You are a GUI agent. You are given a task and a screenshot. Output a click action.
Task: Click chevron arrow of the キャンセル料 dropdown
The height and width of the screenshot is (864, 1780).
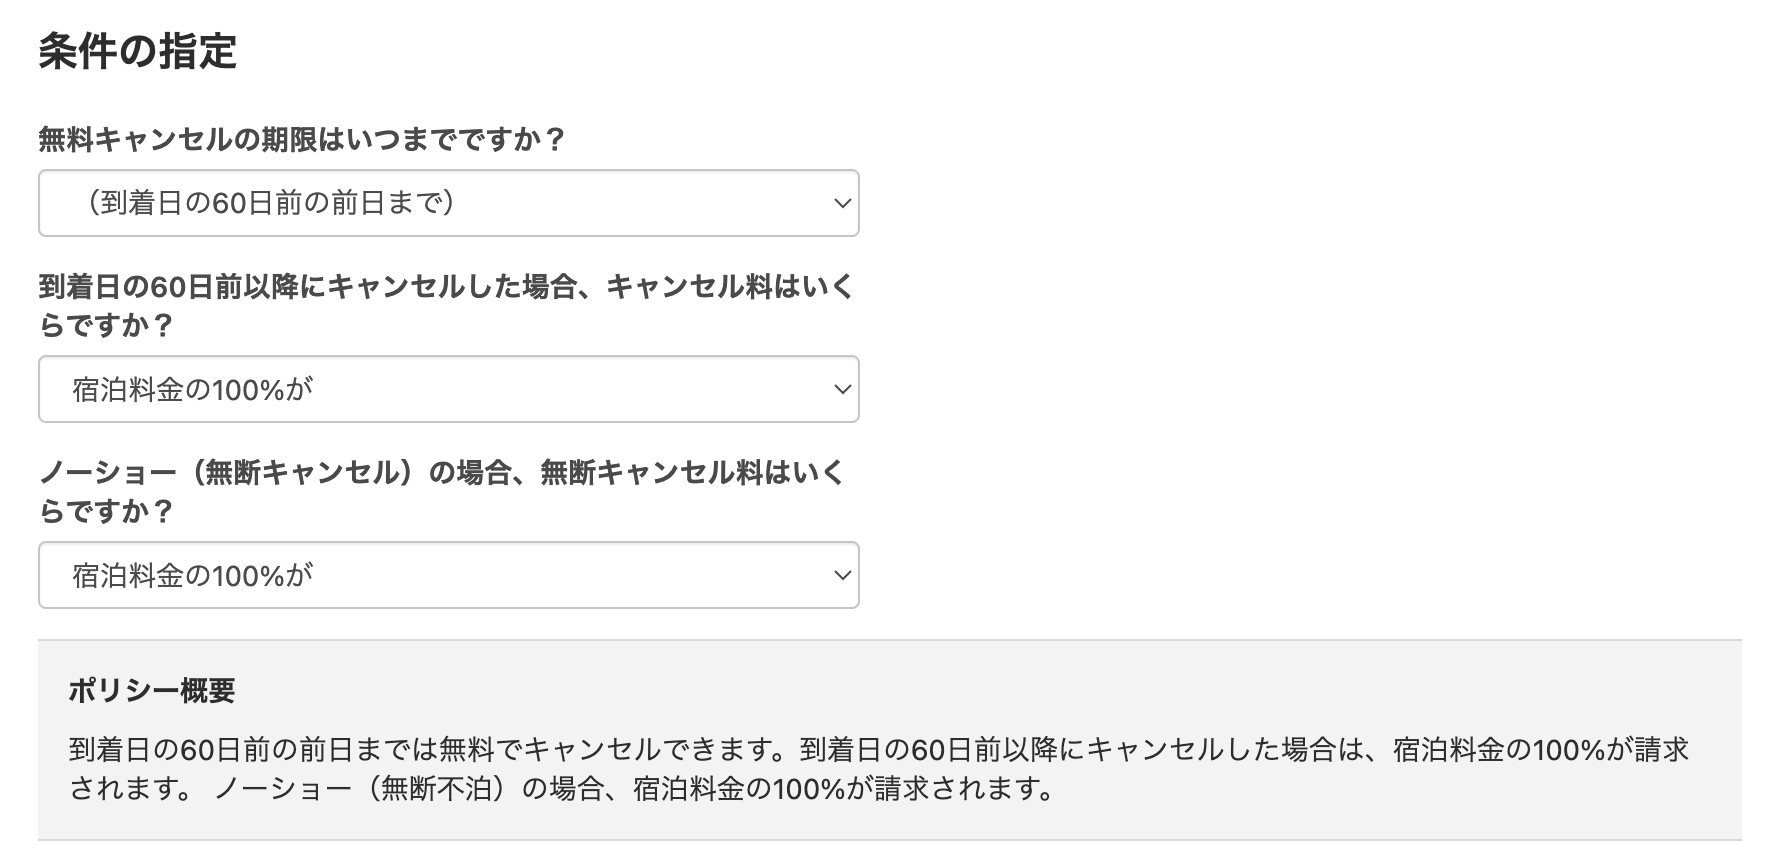click(x=842, y=389)
